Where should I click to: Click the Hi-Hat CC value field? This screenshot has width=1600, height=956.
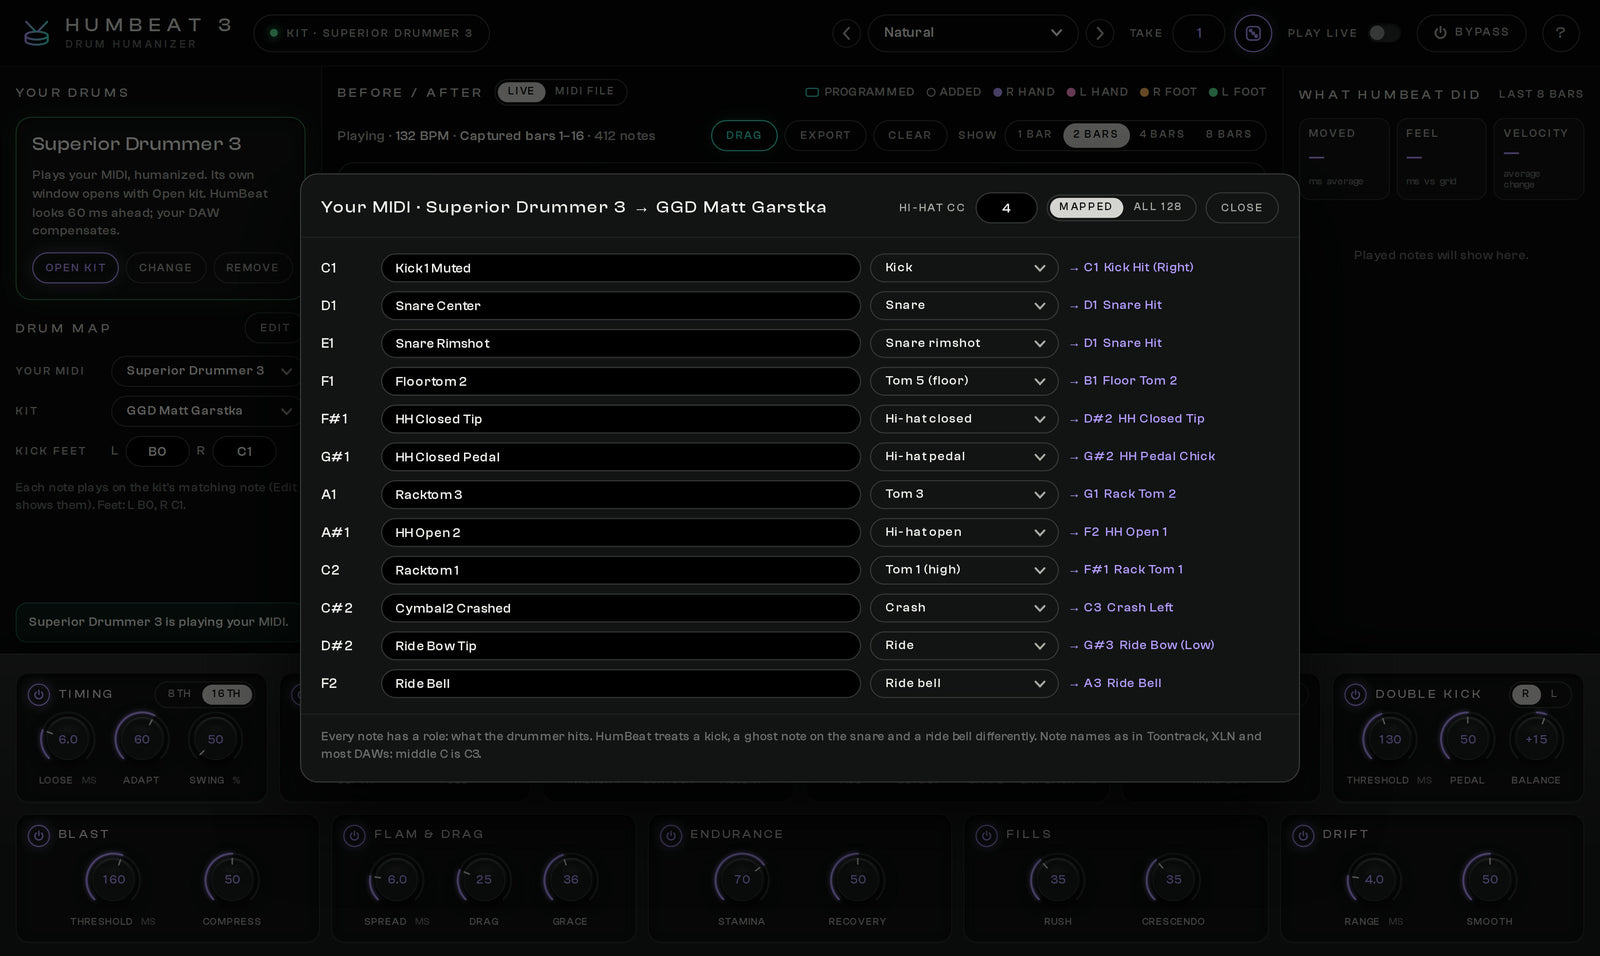click(x=1006, y=208)
